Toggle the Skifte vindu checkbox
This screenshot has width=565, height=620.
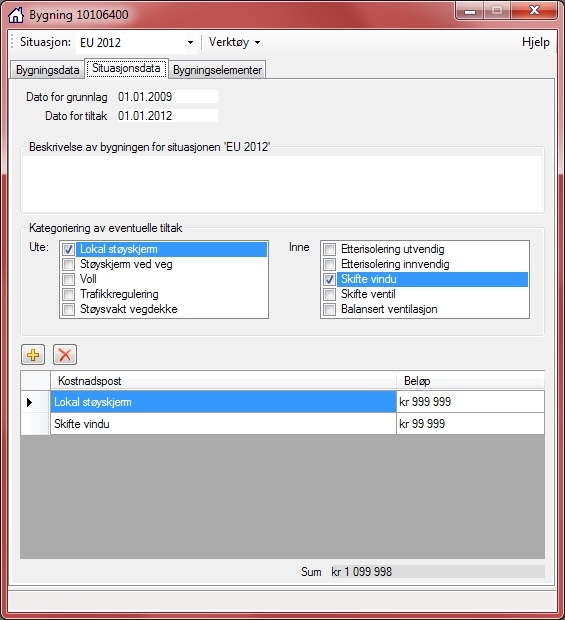[x=329, y=279]
